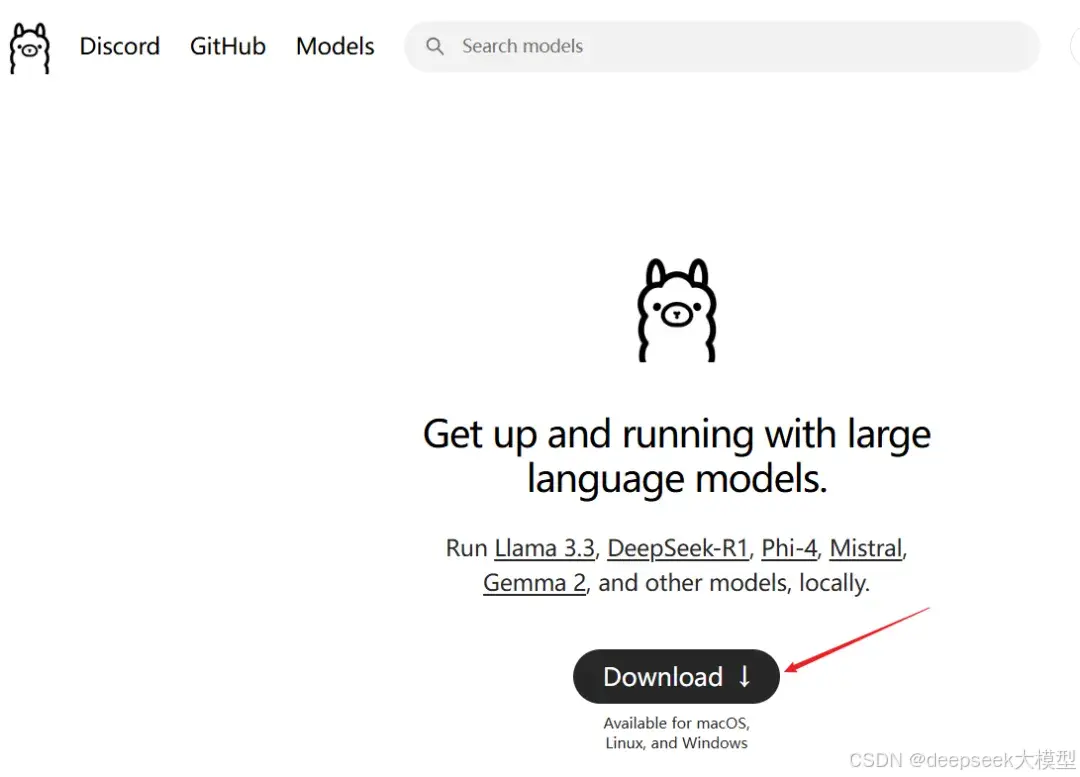The image size is (1080, 777).
Task: Click the main heading about language models
Action: [677, 455]
